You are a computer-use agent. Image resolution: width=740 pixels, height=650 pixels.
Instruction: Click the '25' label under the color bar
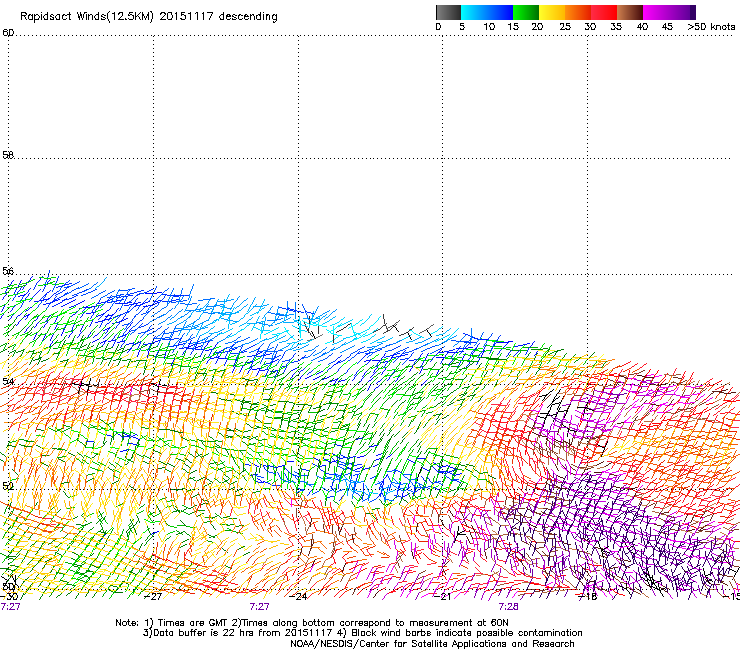565,27
